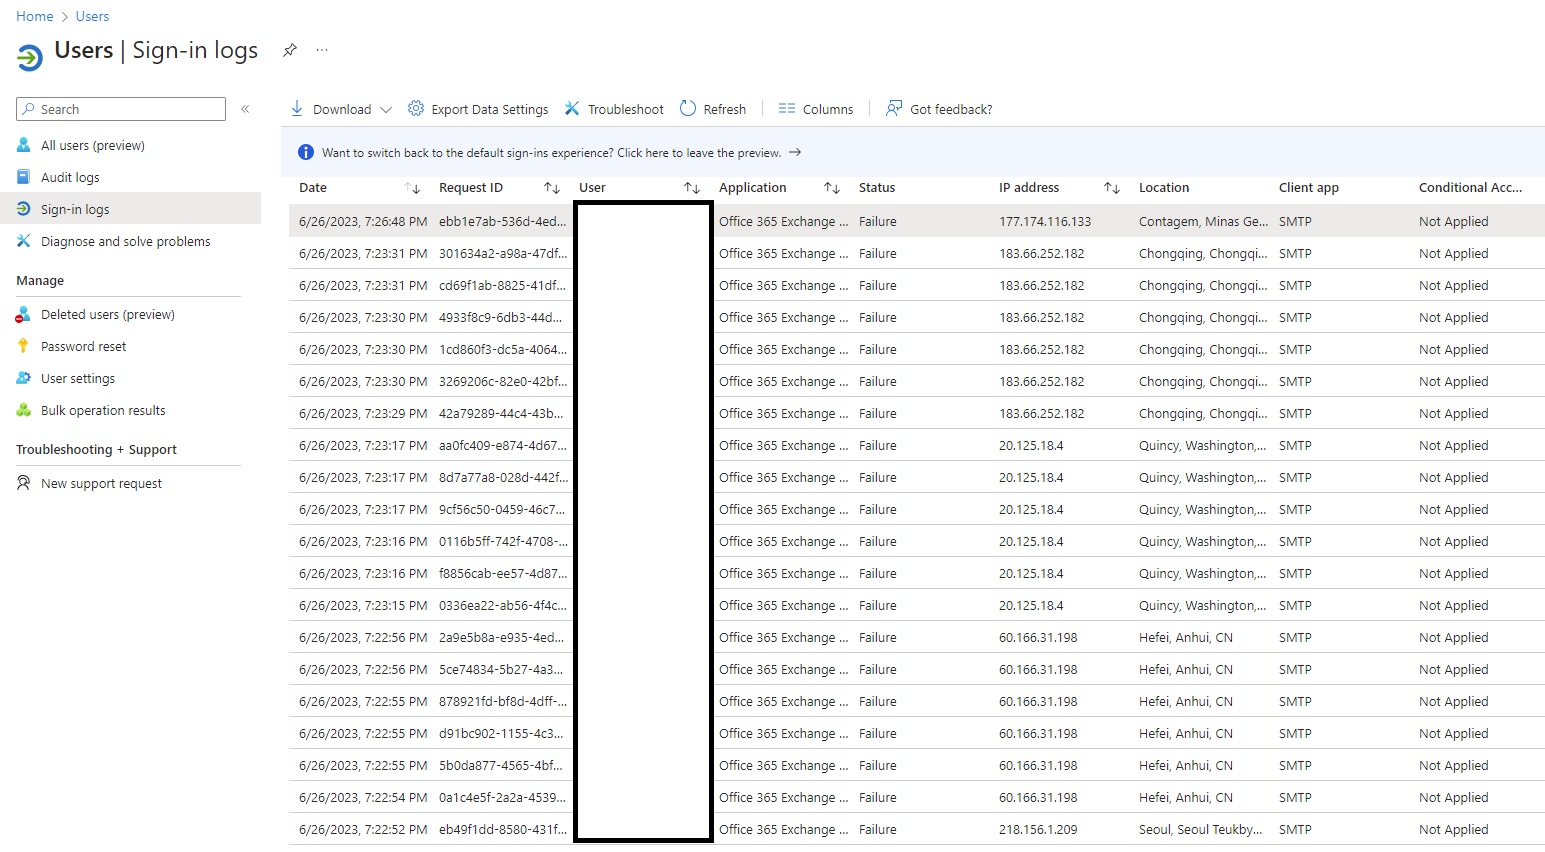1545x852 pixels.
Task: View Bulk operation results
Action: click(x=102, y=410)
